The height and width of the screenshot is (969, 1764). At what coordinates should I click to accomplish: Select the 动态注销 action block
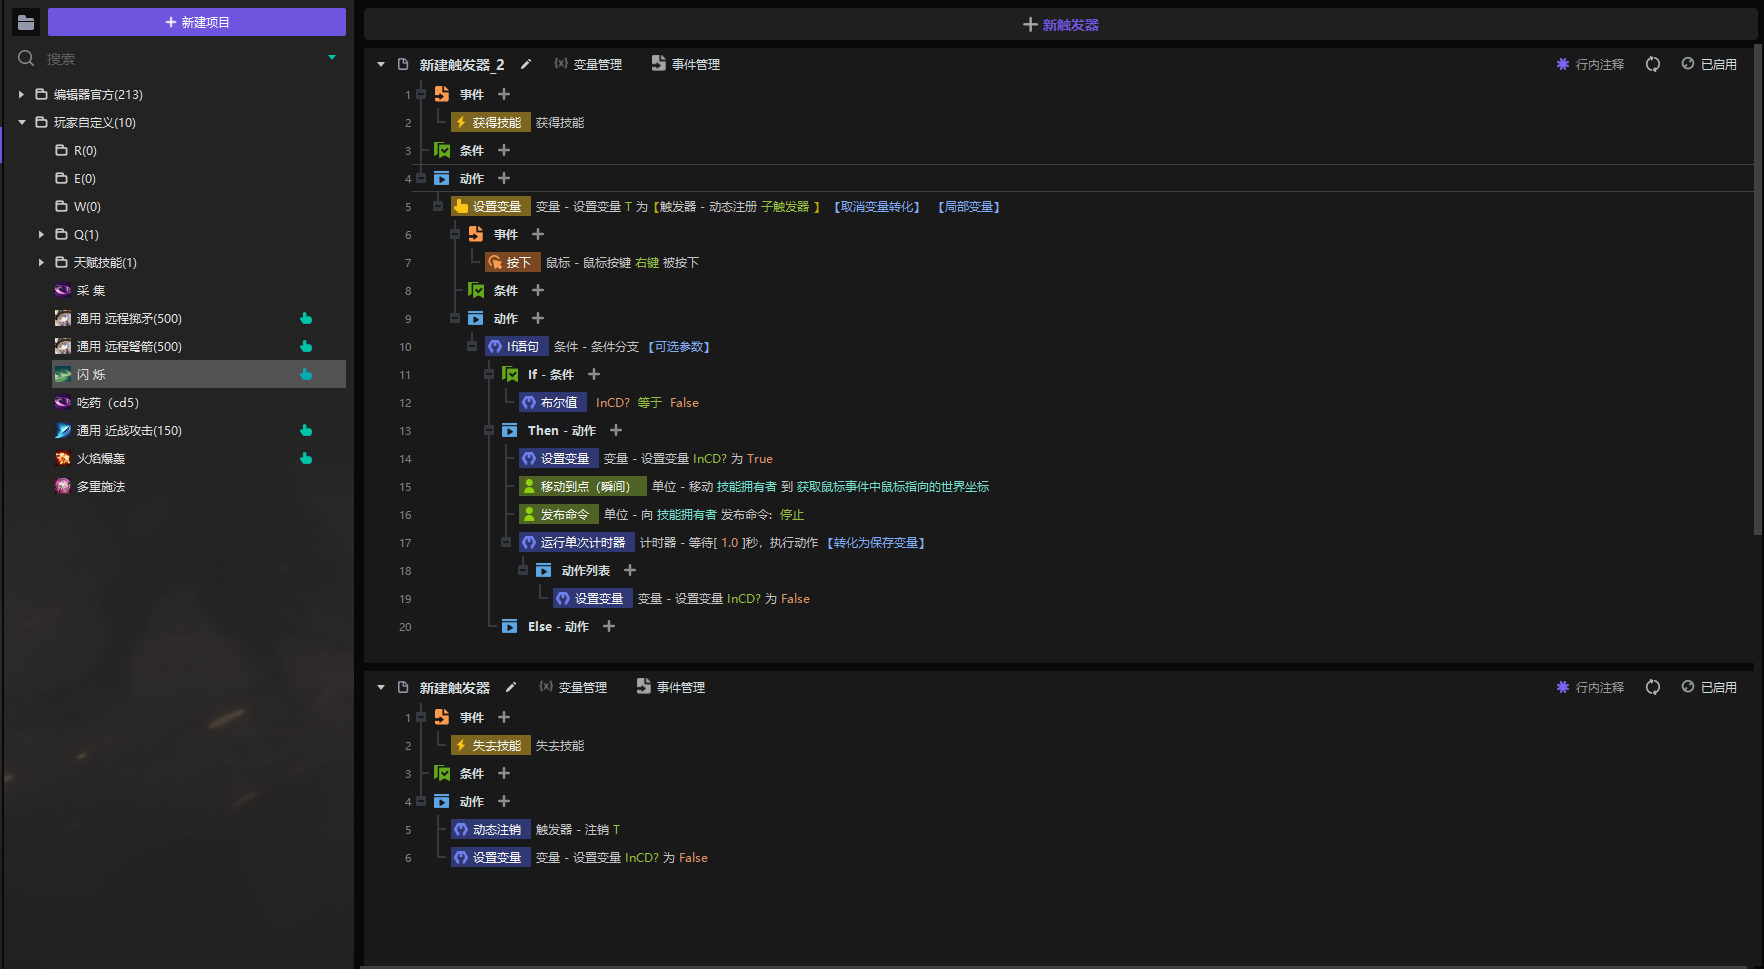pos(490,830)
